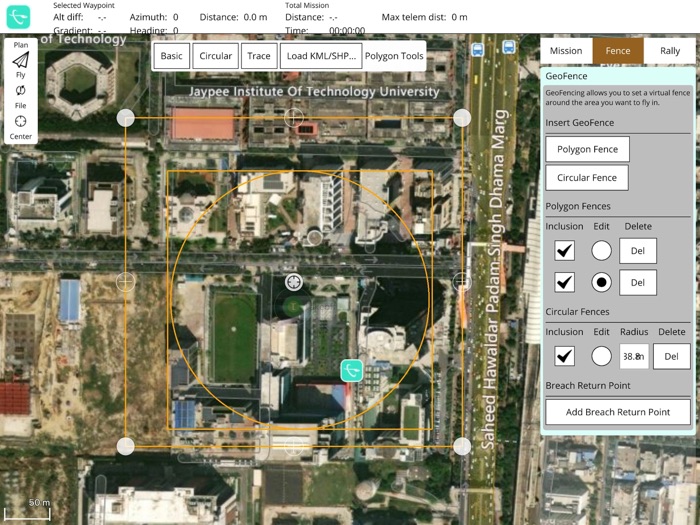The height and width of the screenshot is (525, 700).
Task: Click the top-right polygon fence corner handle
Action: click(x=462, y=118)
